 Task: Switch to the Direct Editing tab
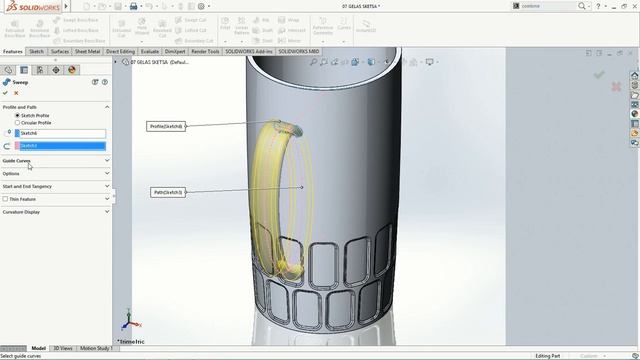[x=120, y=51]
